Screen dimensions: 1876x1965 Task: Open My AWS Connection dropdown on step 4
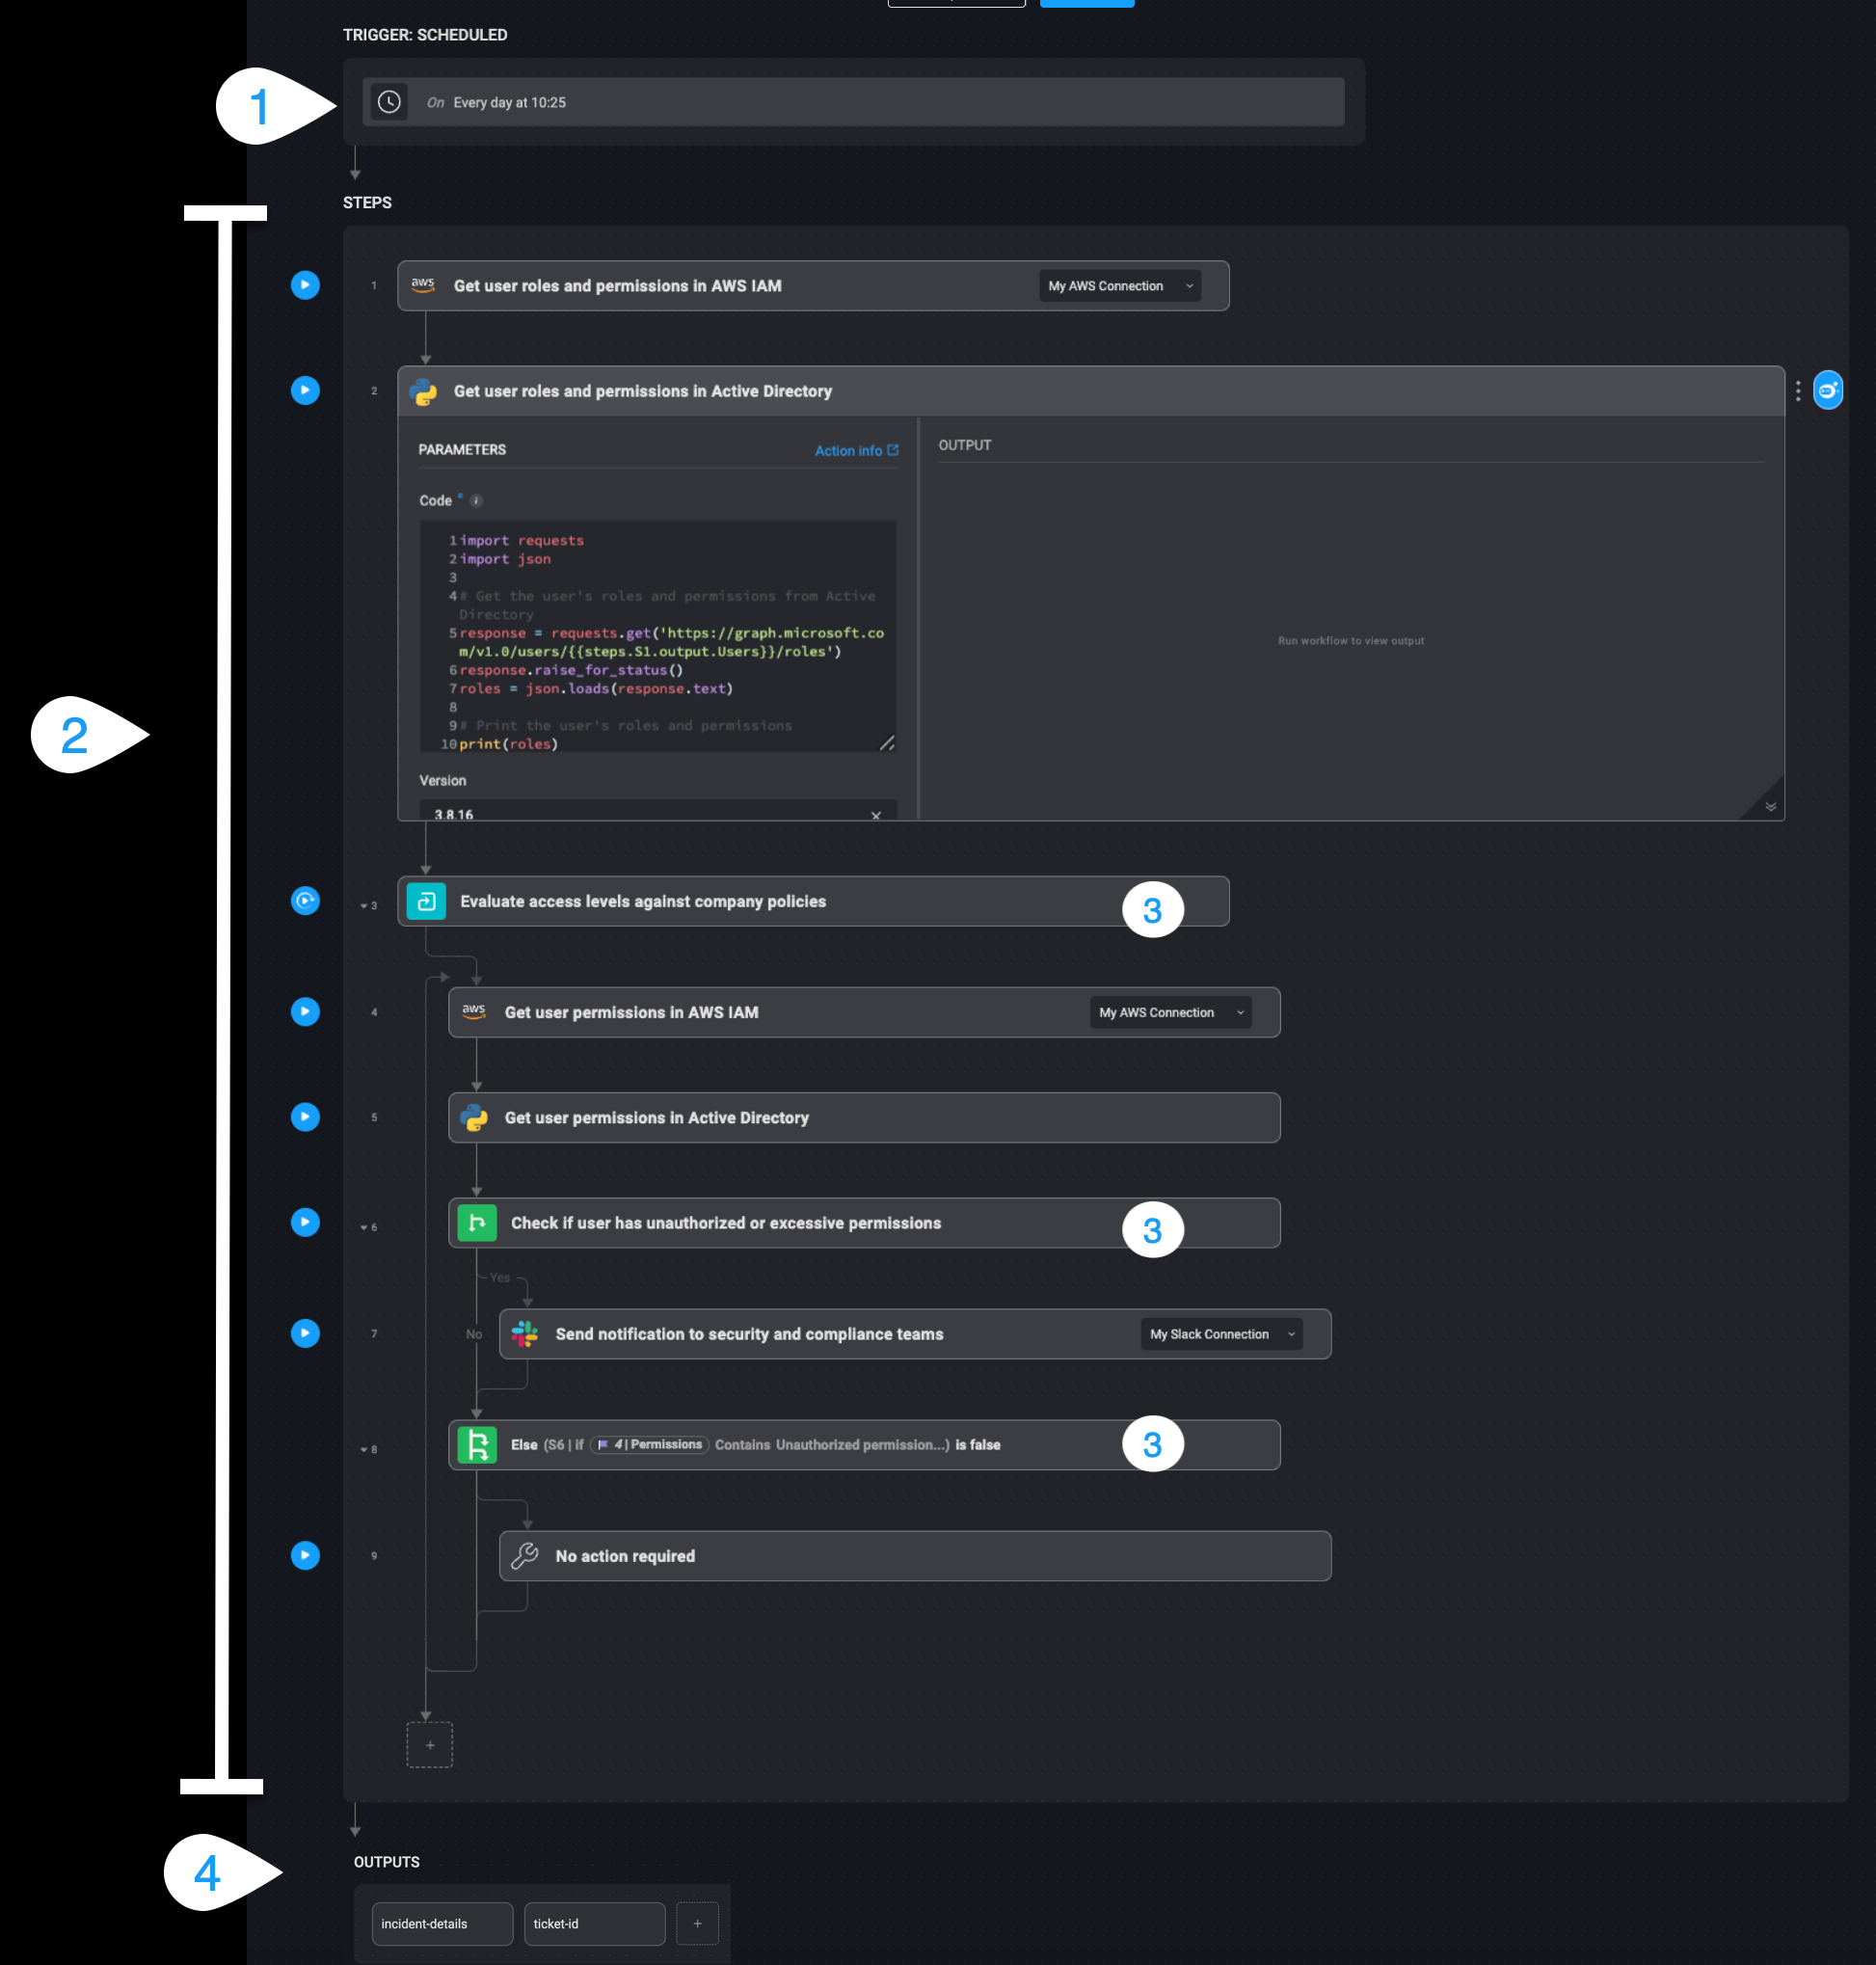(1170, 1012)
